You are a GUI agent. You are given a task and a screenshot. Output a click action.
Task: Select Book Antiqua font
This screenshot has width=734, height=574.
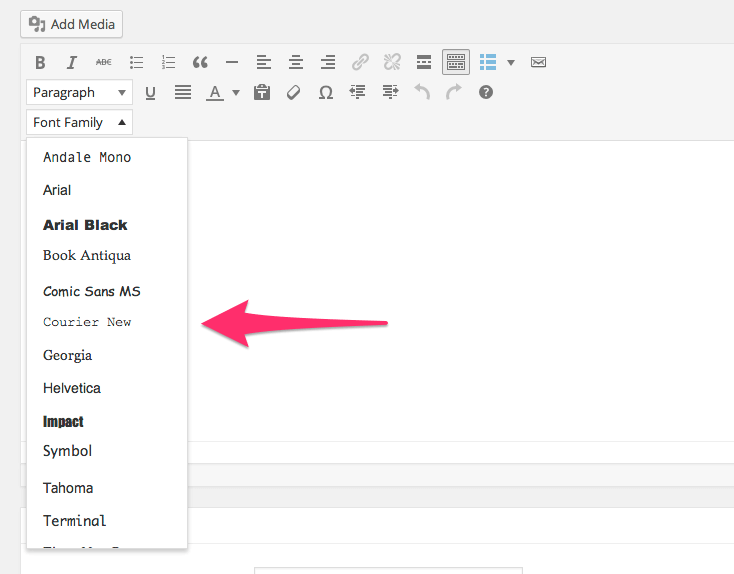pos(107,256)
